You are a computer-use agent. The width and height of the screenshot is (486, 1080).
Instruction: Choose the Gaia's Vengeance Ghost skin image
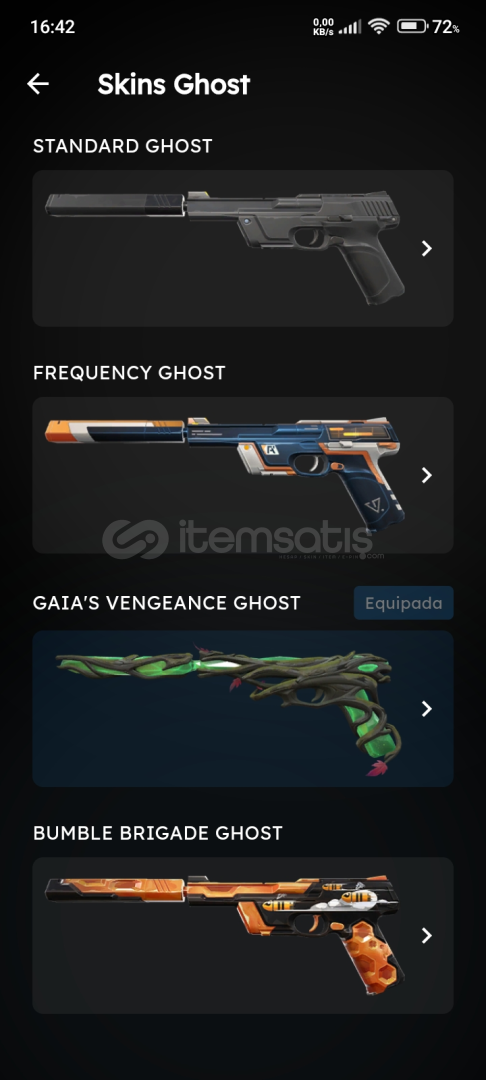coord(229,709)
